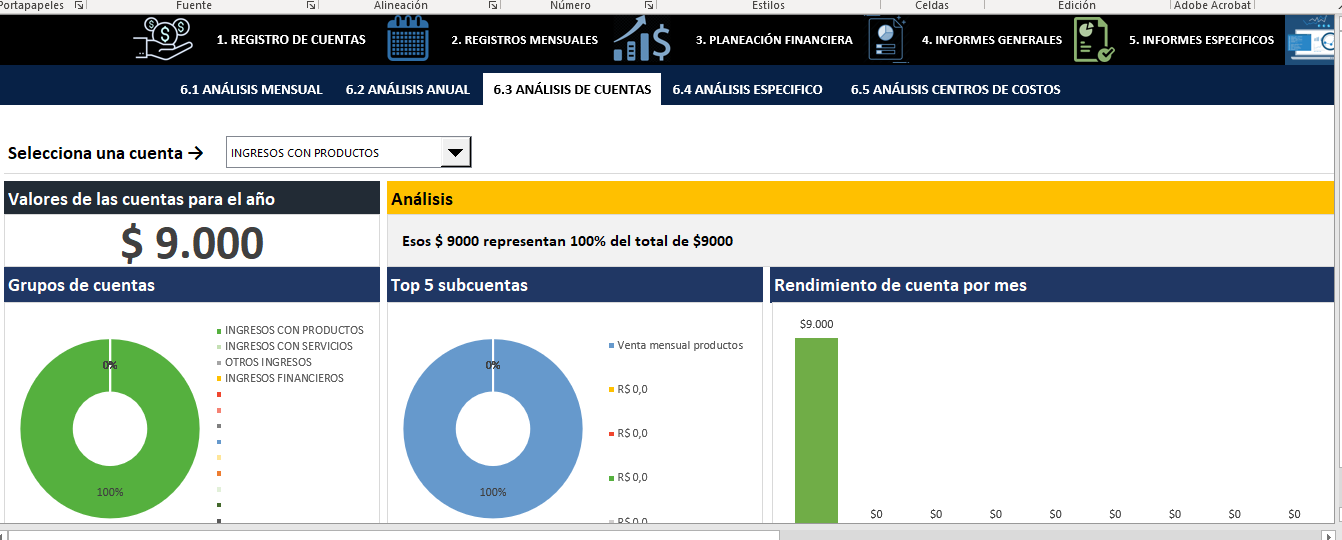Click the 'Selecciona una cuenta' label
This screenshot has height=540, width=1342.
coord(105,153)
